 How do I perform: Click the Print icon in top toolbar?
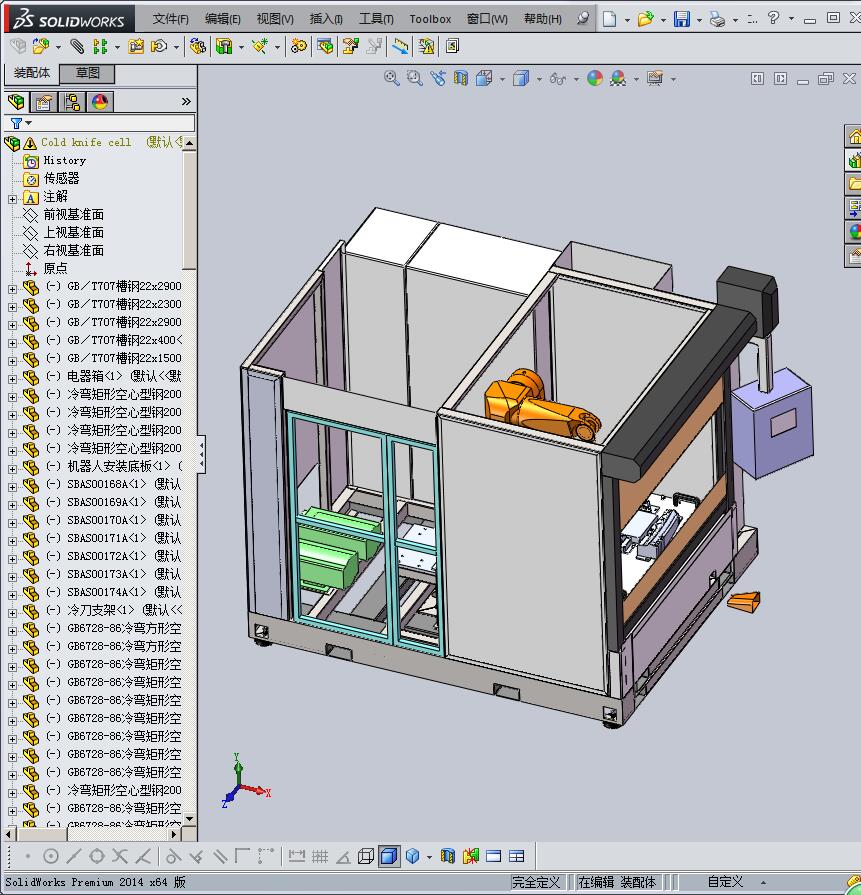pyautogui.click(x=717, y=19)
